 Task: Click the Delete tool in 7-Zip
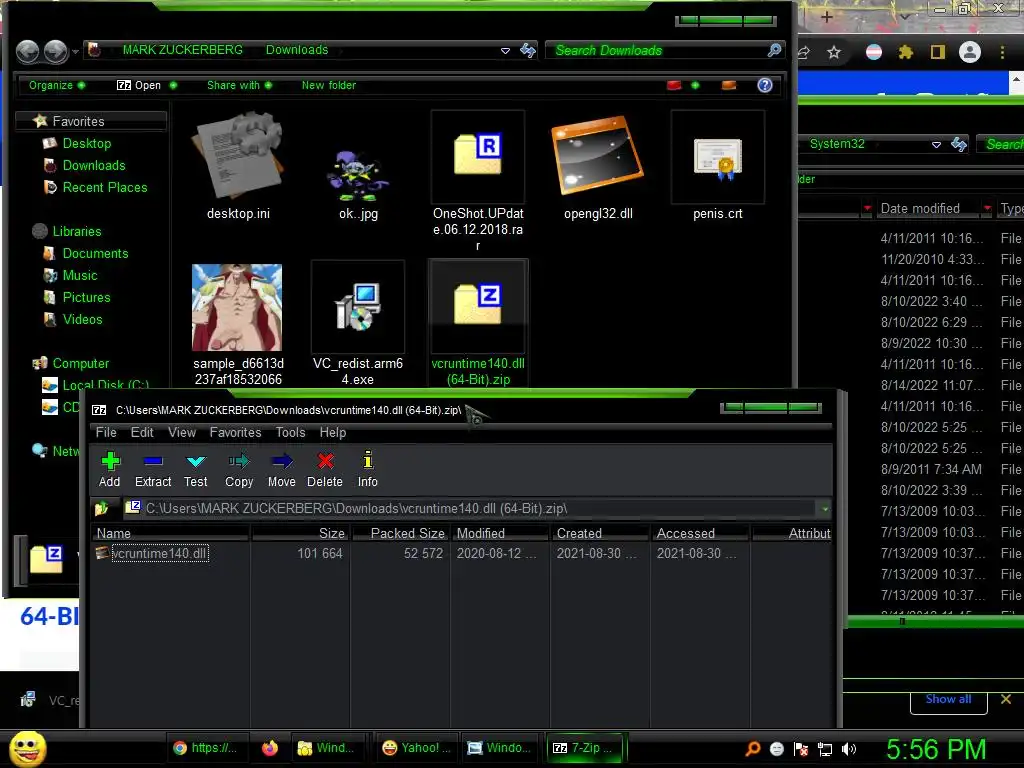[325, 469]
